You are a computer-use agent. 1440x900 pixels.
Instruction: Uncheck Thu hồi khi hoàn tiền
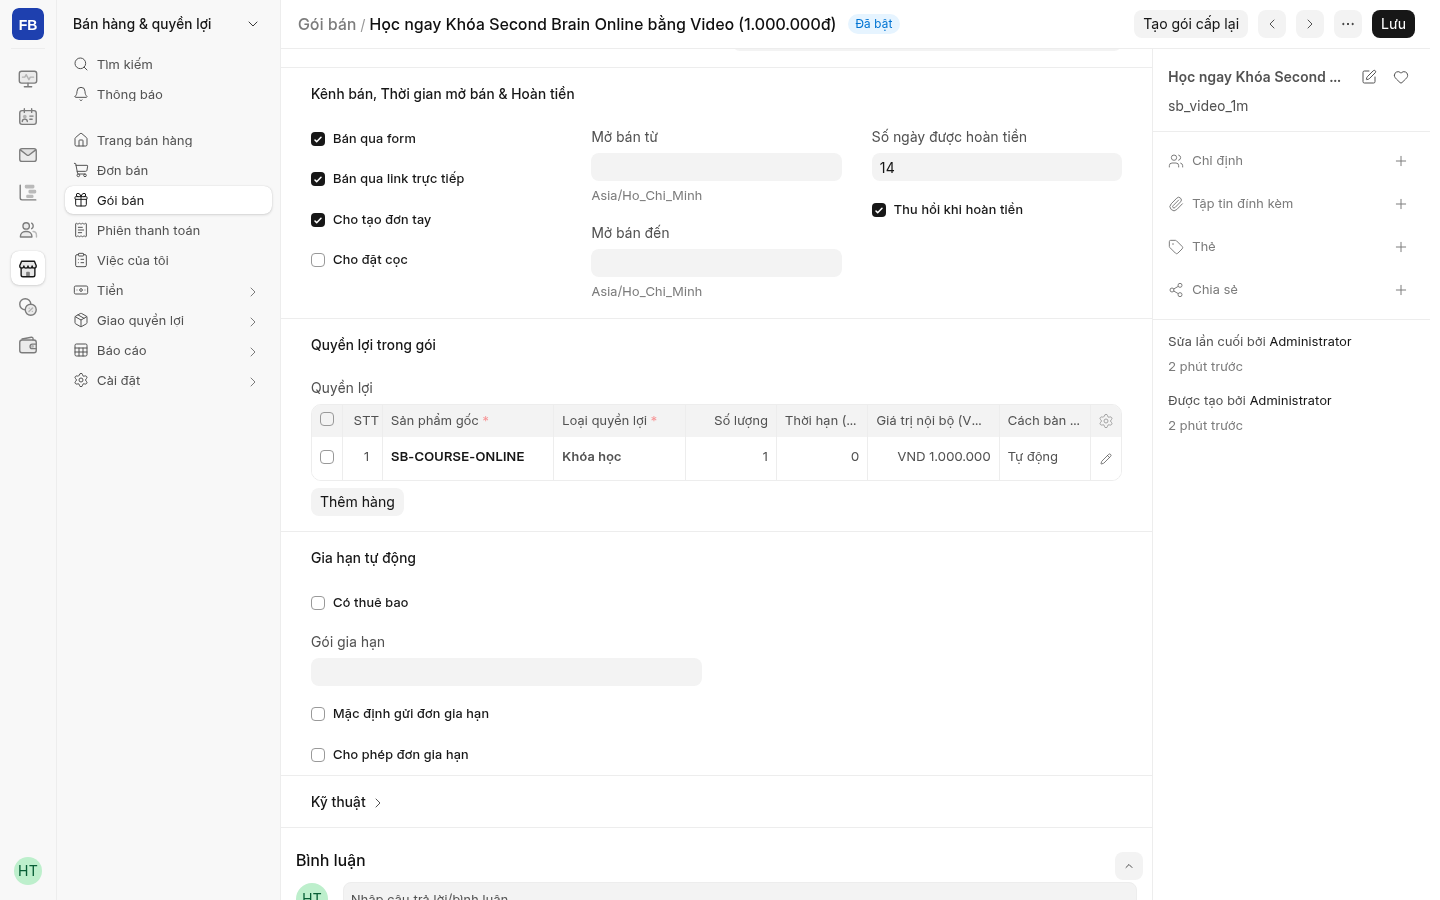tap(879, 210)
